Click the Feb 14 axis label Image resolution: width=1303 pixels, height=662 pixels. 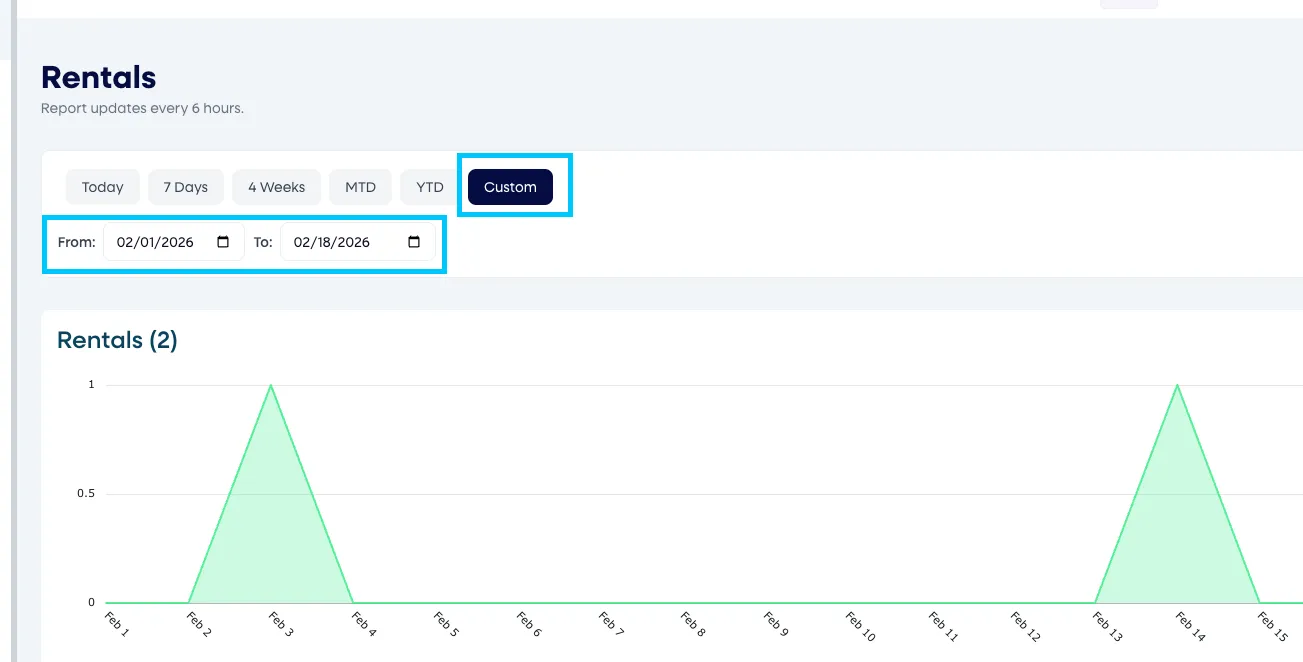click(x=1190, y=626)
